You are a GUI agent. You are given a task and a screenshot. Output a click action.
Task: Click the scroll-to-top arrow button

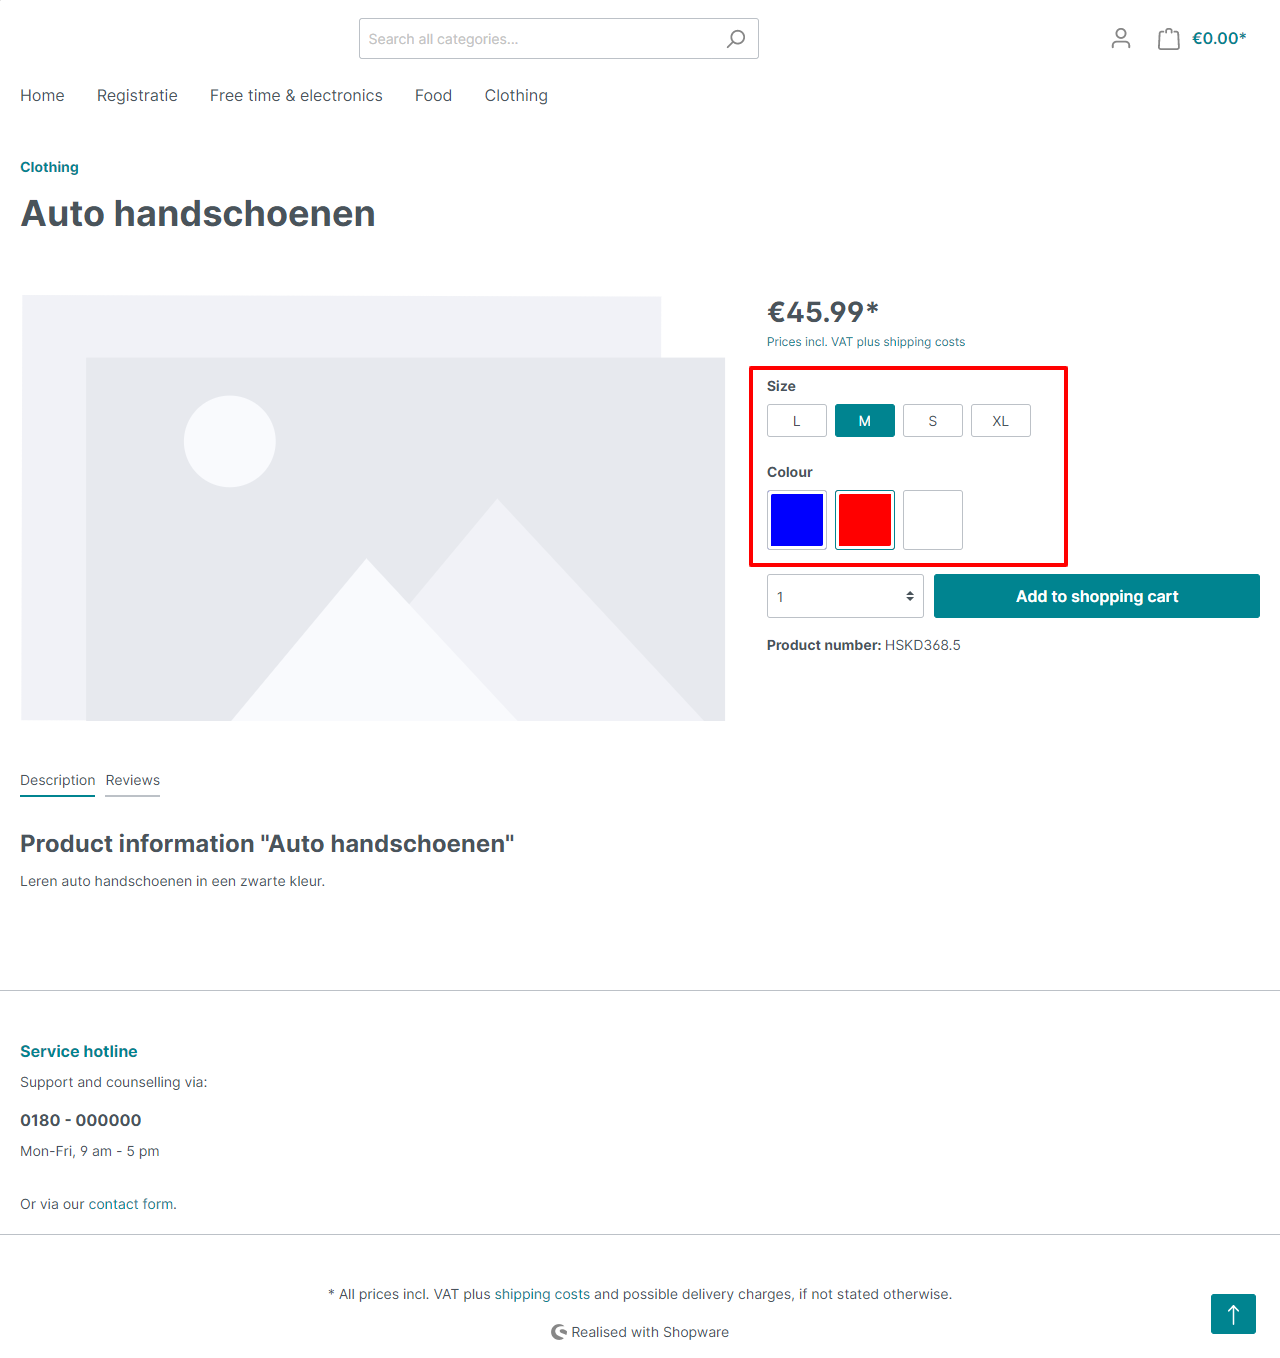coord(1233,1314)
